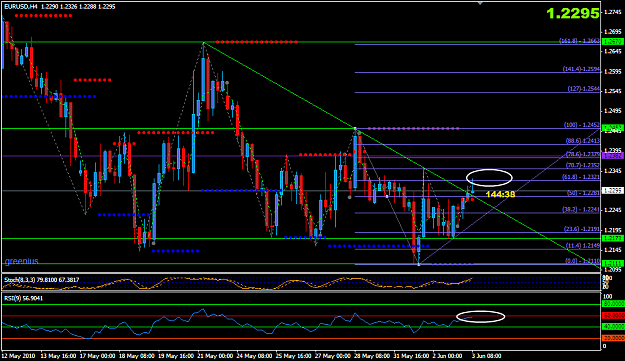The width and height of the screenshot is (625, 361).
Task: Click the green 40.0000 RSI level tag
Action: 613,327
